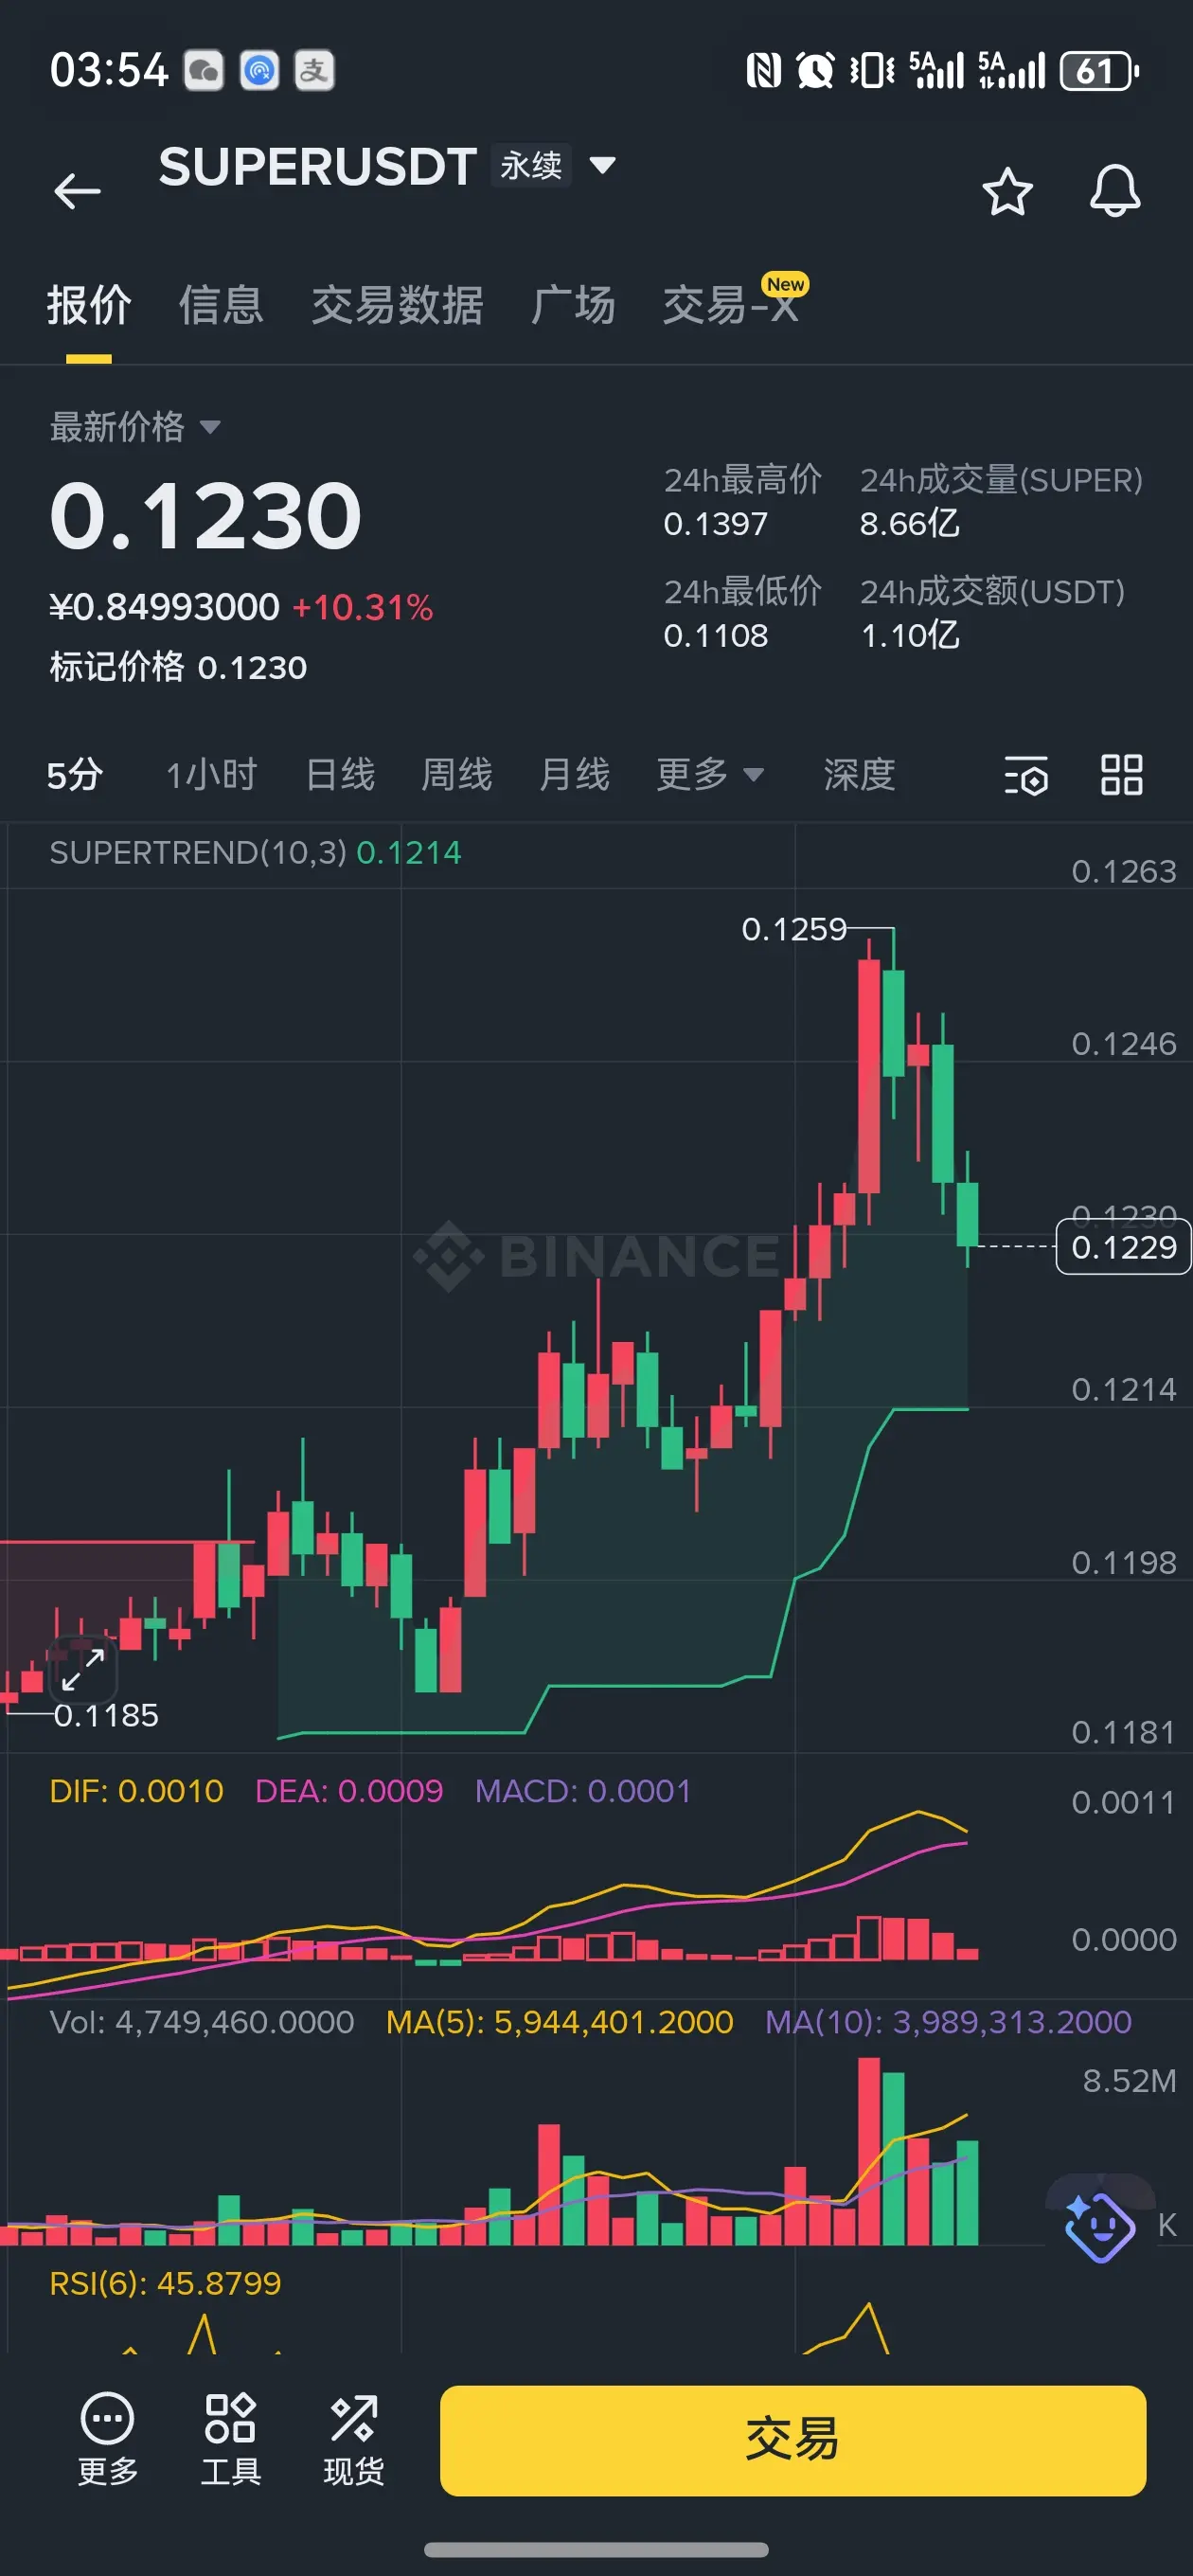Open the 交易数据 tab
1193x2576 pixels.
pos(398,305)
